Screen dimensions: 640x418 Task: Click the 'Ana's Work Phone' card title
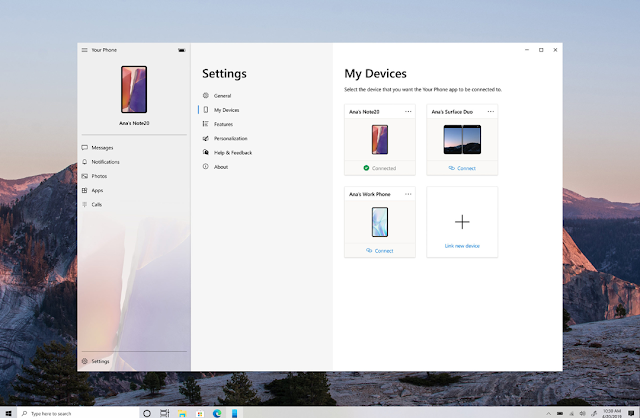tap(370, 194)
